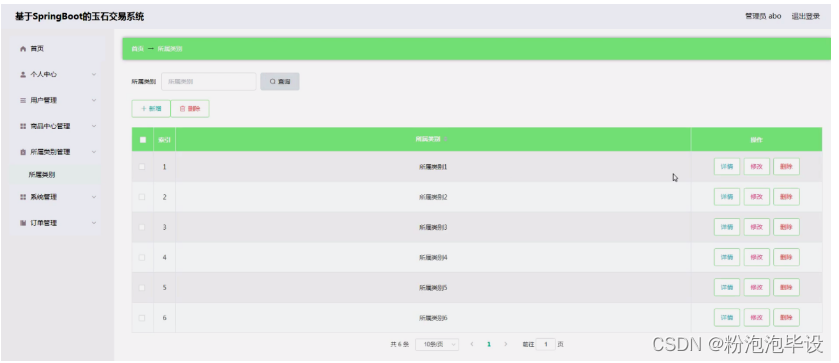Click 删除 for row 所属类别3
Image resolution: width=839 pixels, height=363 pixels.
(786, 227)
